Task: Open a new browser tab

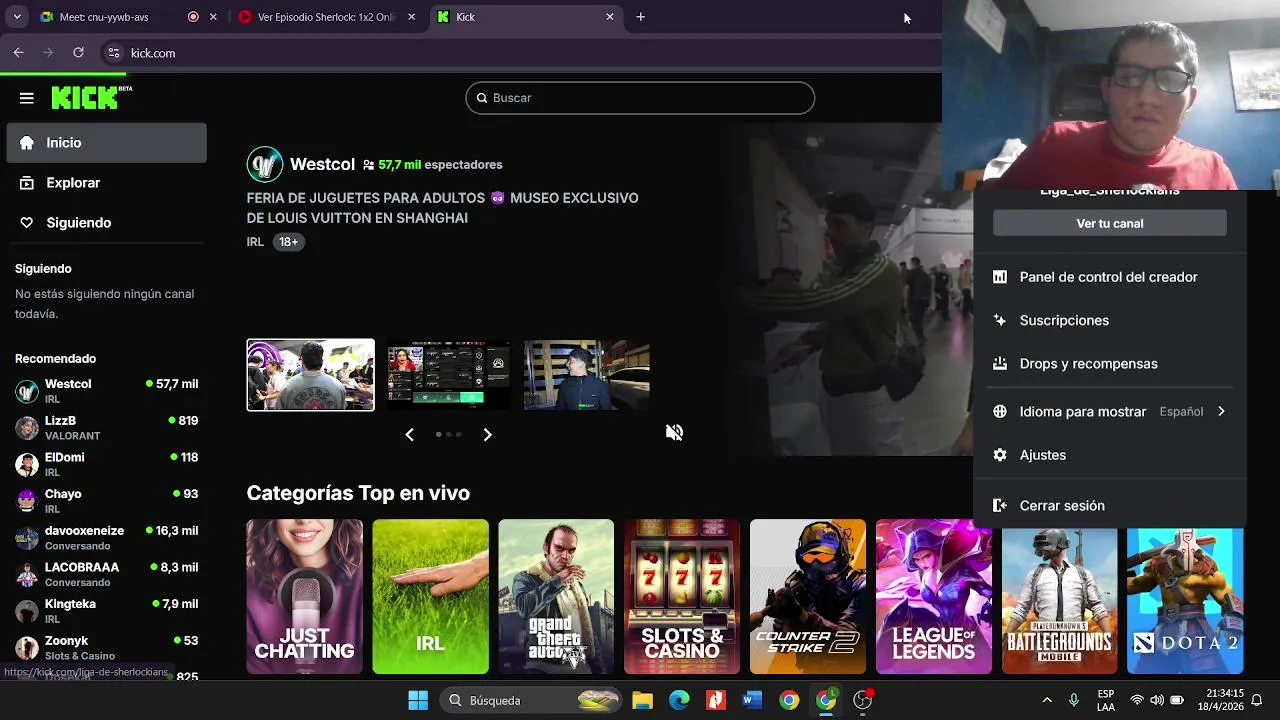Action: coord(641,17)
